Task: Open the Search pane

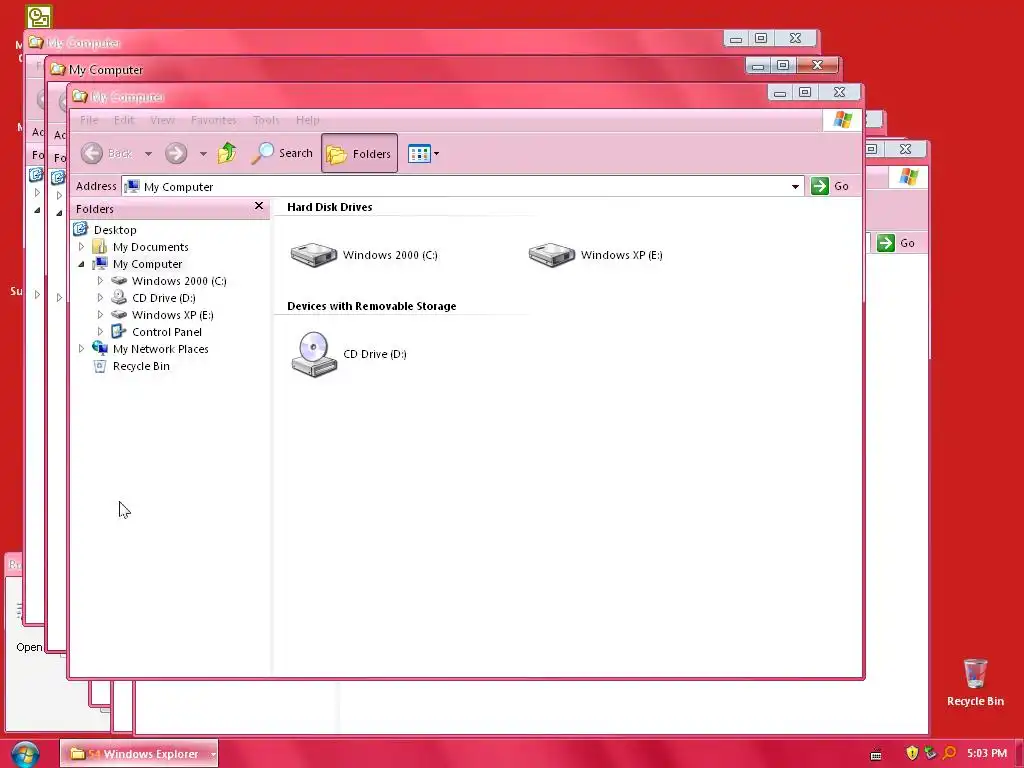Action: (x=282, y=153)
